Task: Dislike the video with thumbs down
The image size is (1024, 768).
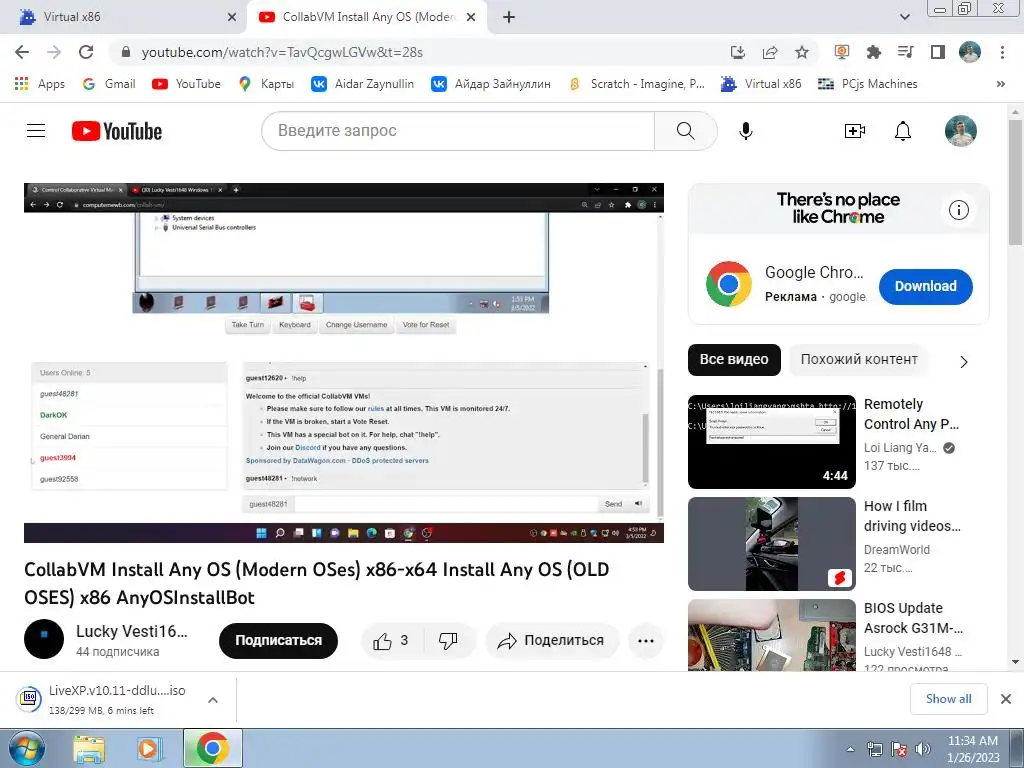Action: pyautogui.click(x=449, y=641)
